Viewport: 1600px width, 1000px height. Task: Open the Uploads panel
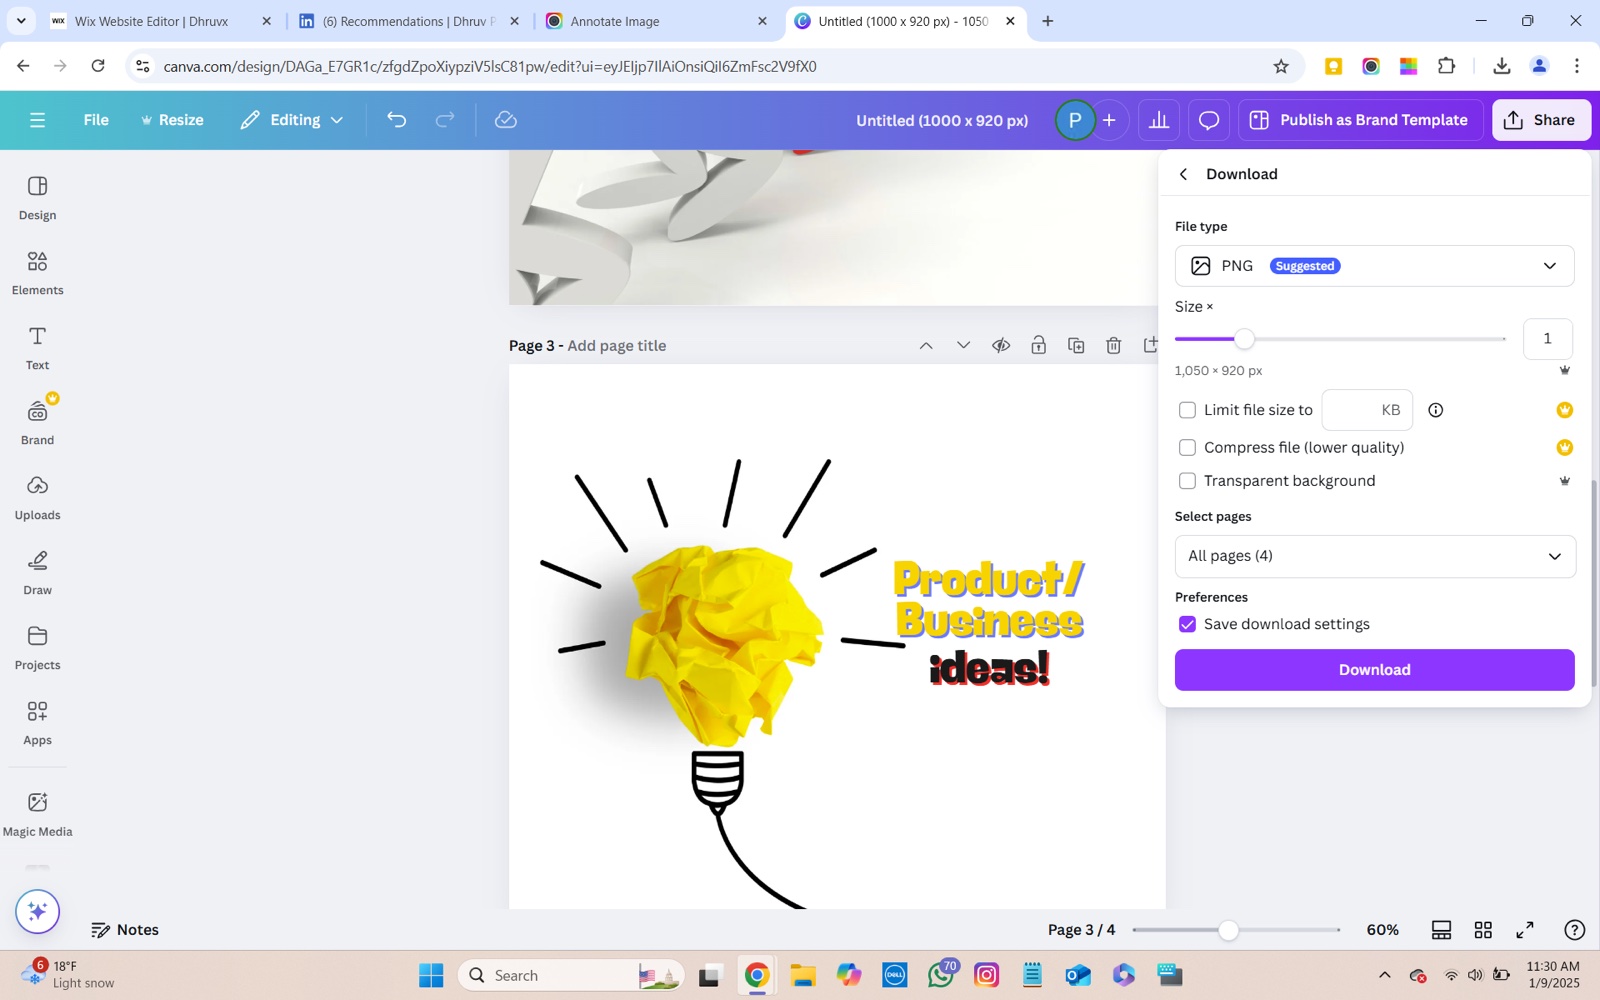pyautogui.click(x=37, y=498)
